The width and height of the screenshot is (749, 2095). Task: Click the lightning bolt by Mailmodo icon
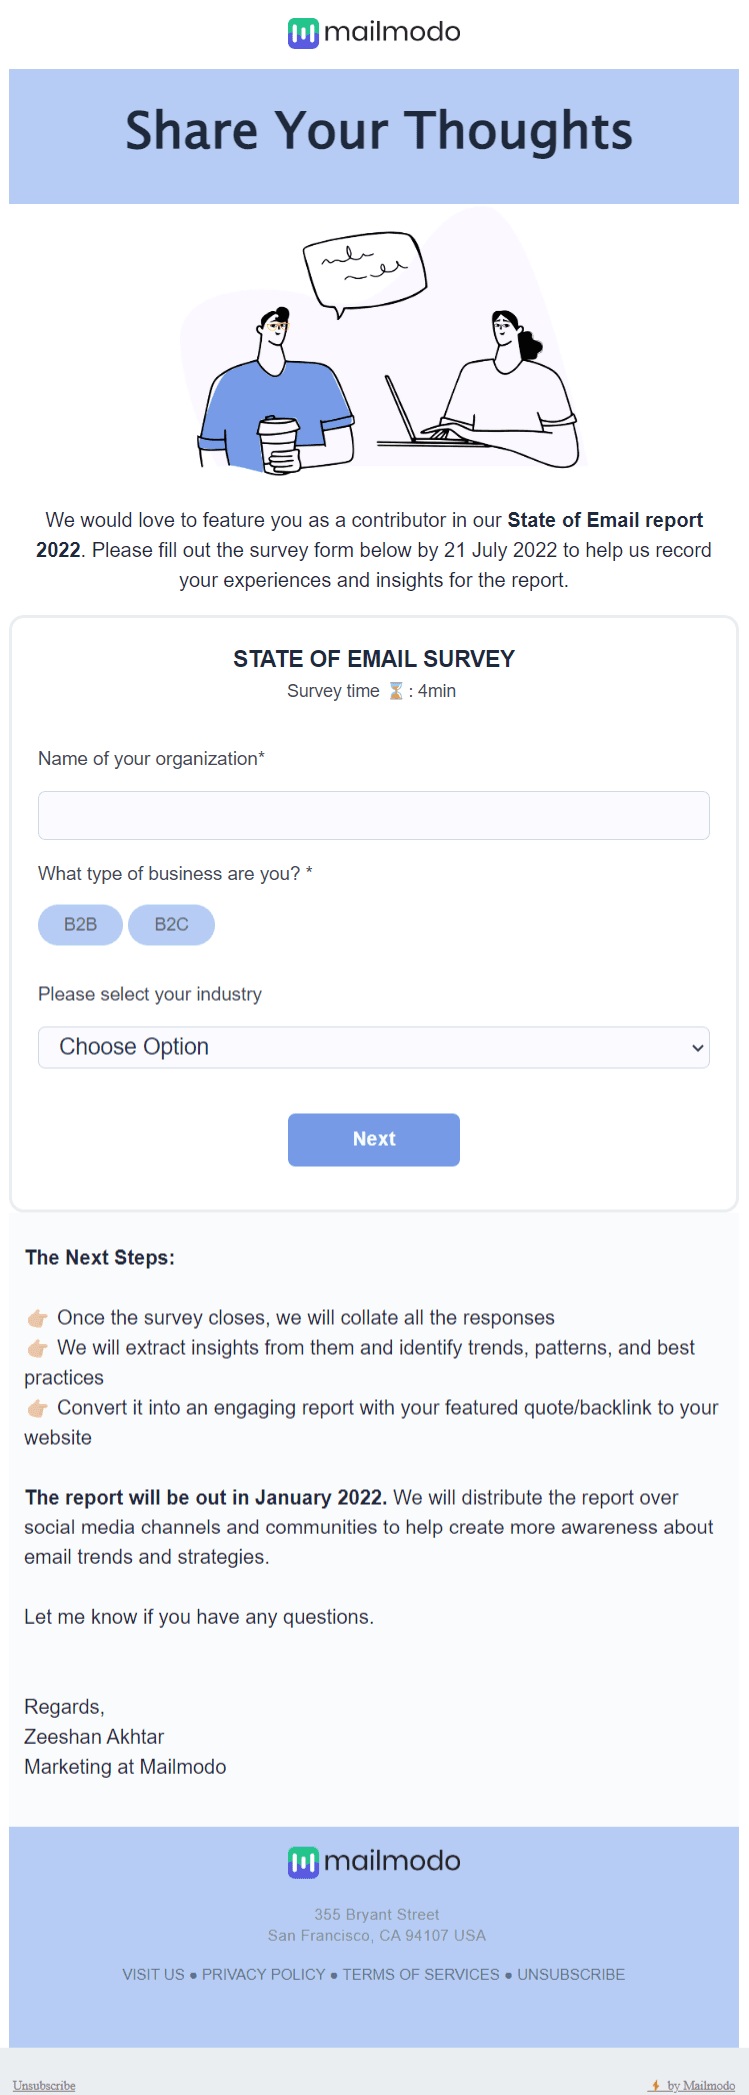(655, 2085)
